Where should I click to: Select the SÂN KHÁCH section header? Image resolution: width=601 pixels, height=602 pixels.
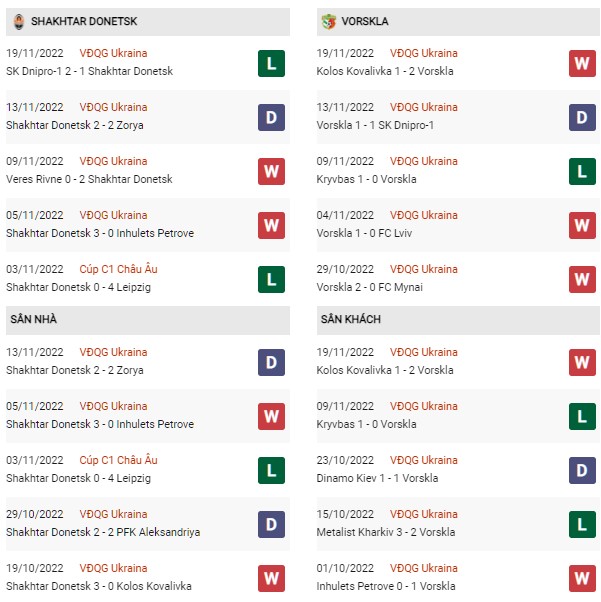[458, 319]
